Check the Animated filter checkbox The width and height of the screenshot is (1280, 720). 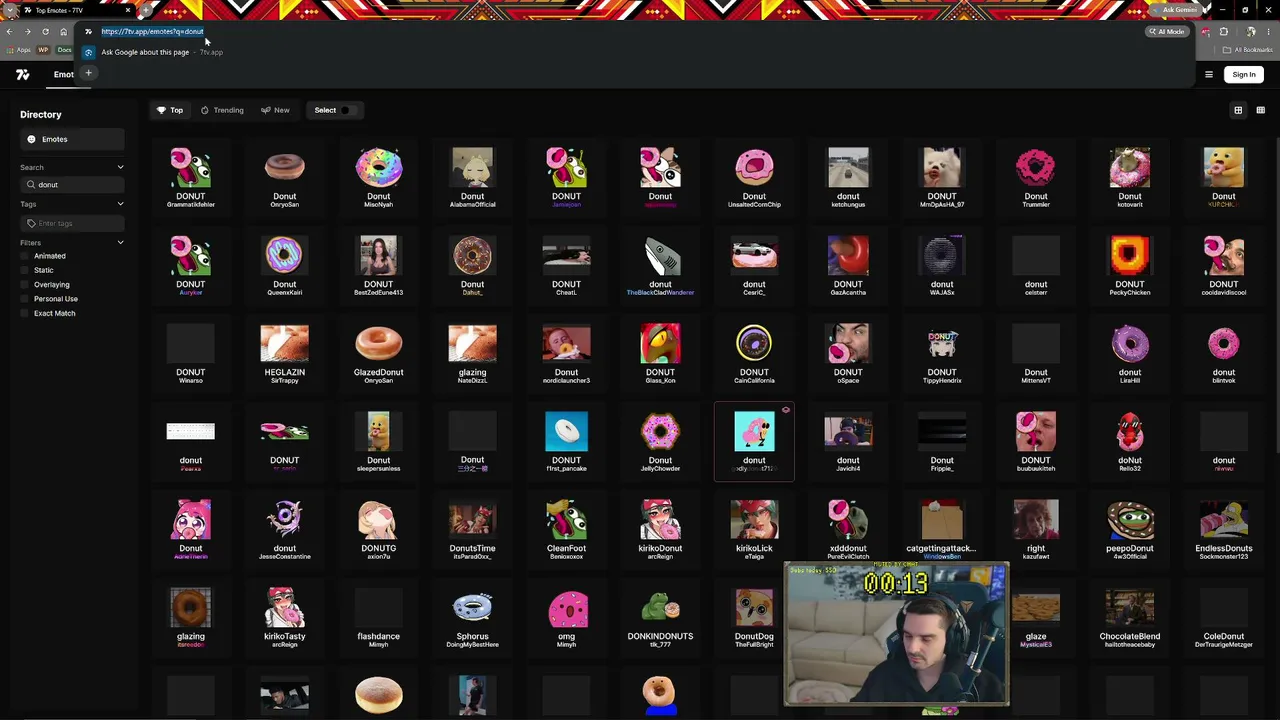25,256
